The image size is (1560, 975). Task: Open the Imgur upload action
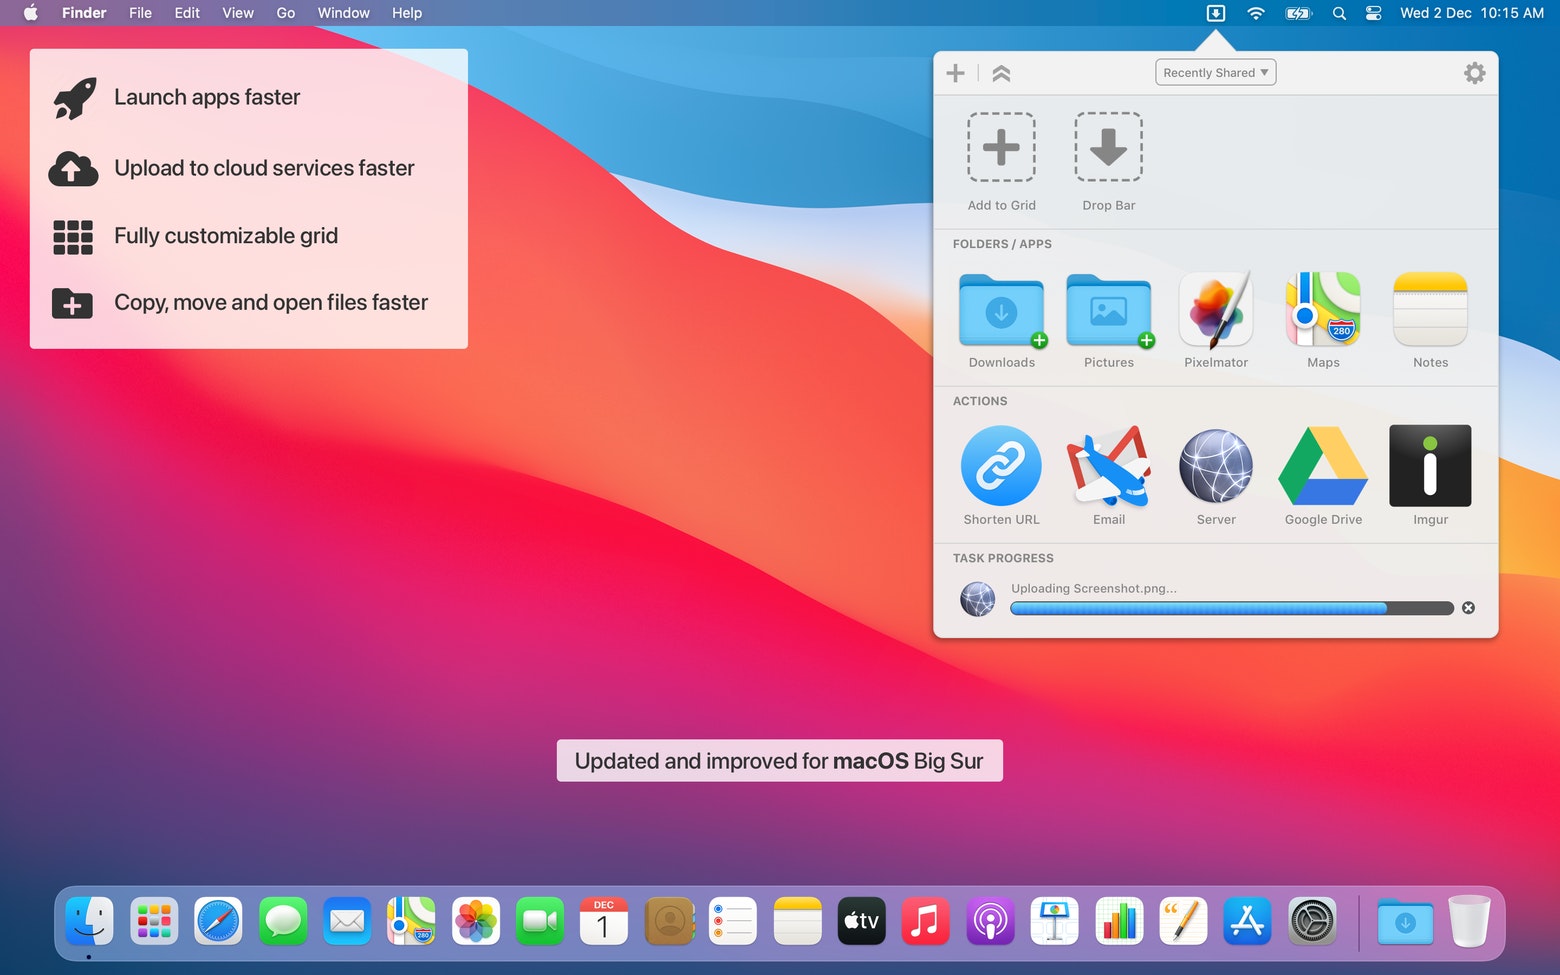click(x=1429, y=466)
